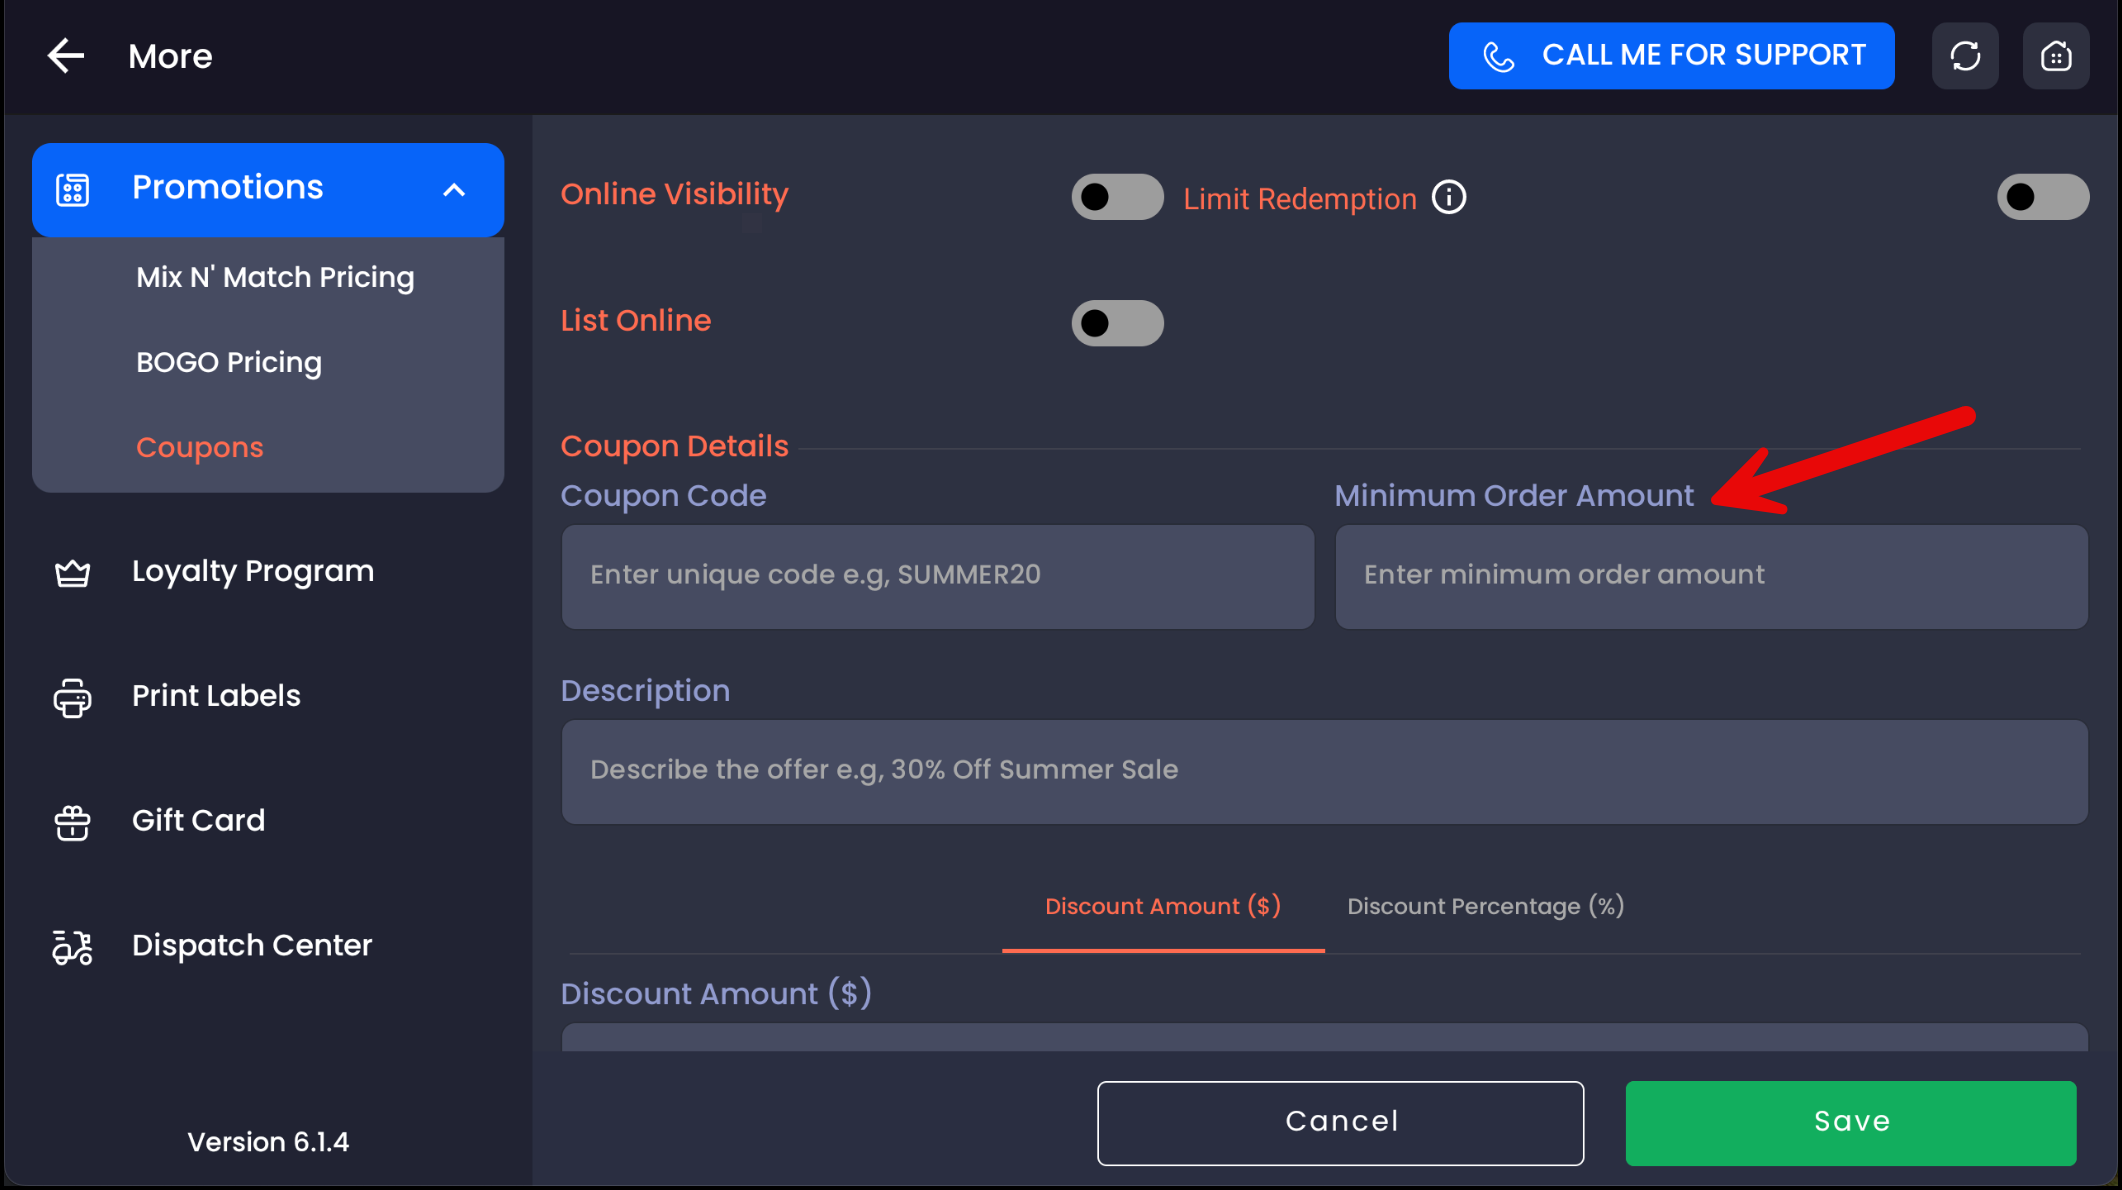The height and width of the screenshot is (1190, 2122).
Task: Enable the Limit Redemption switch
Action: pyautogui.click(x=2042, y=196)
